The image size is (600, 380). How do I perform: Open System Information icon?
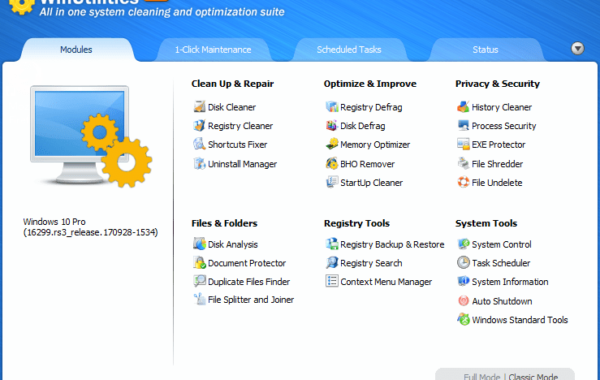(x=463, y=281)
